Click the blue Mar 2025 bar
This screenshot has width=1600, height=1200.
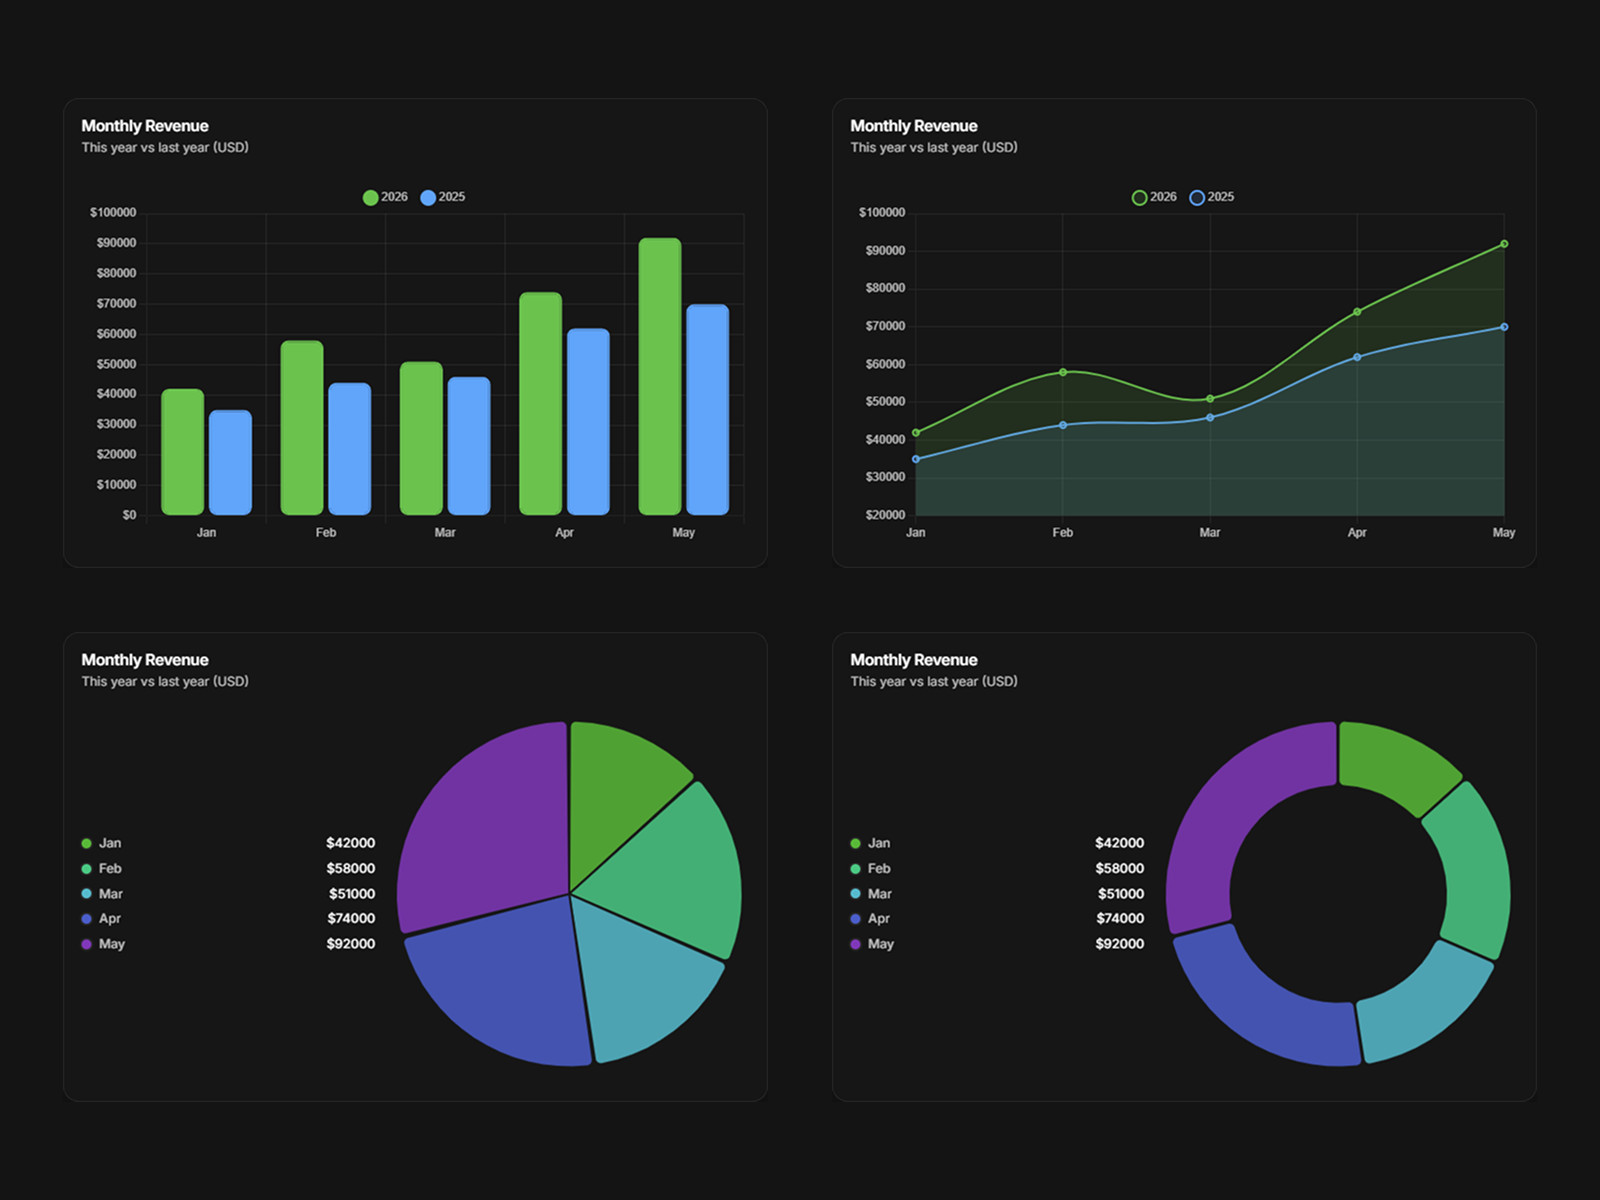tap(469, 446)
